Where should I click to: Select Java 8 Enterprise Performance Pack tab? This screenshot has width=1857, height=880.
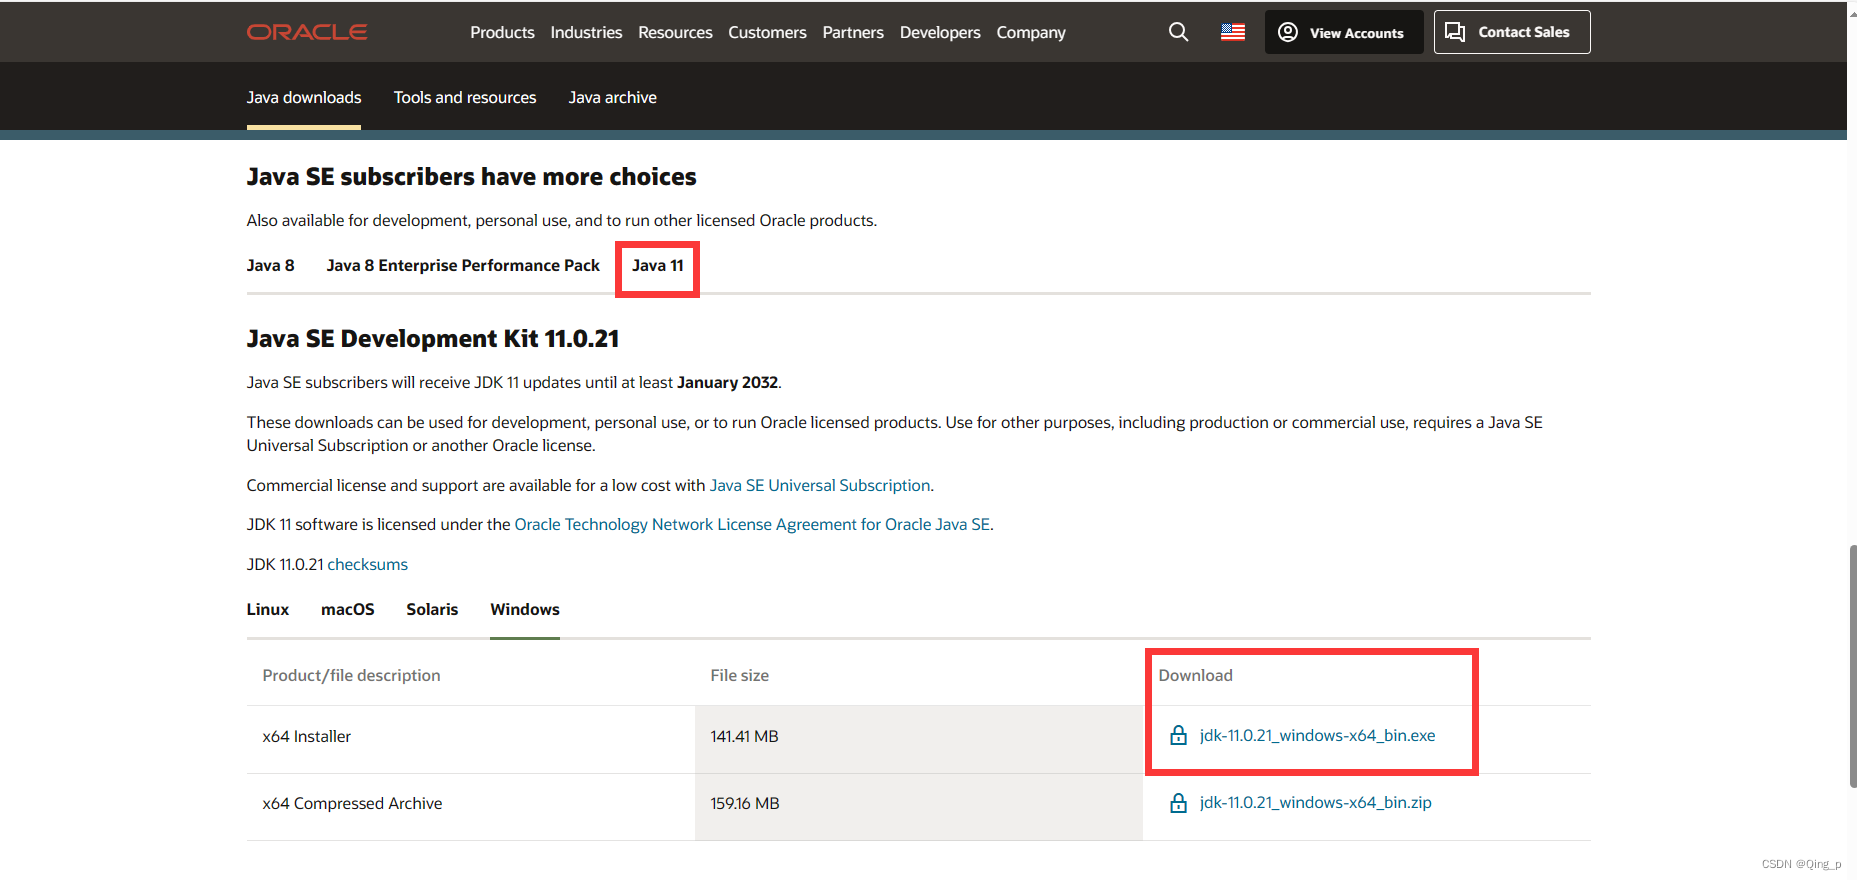click(x=463, y=265)
